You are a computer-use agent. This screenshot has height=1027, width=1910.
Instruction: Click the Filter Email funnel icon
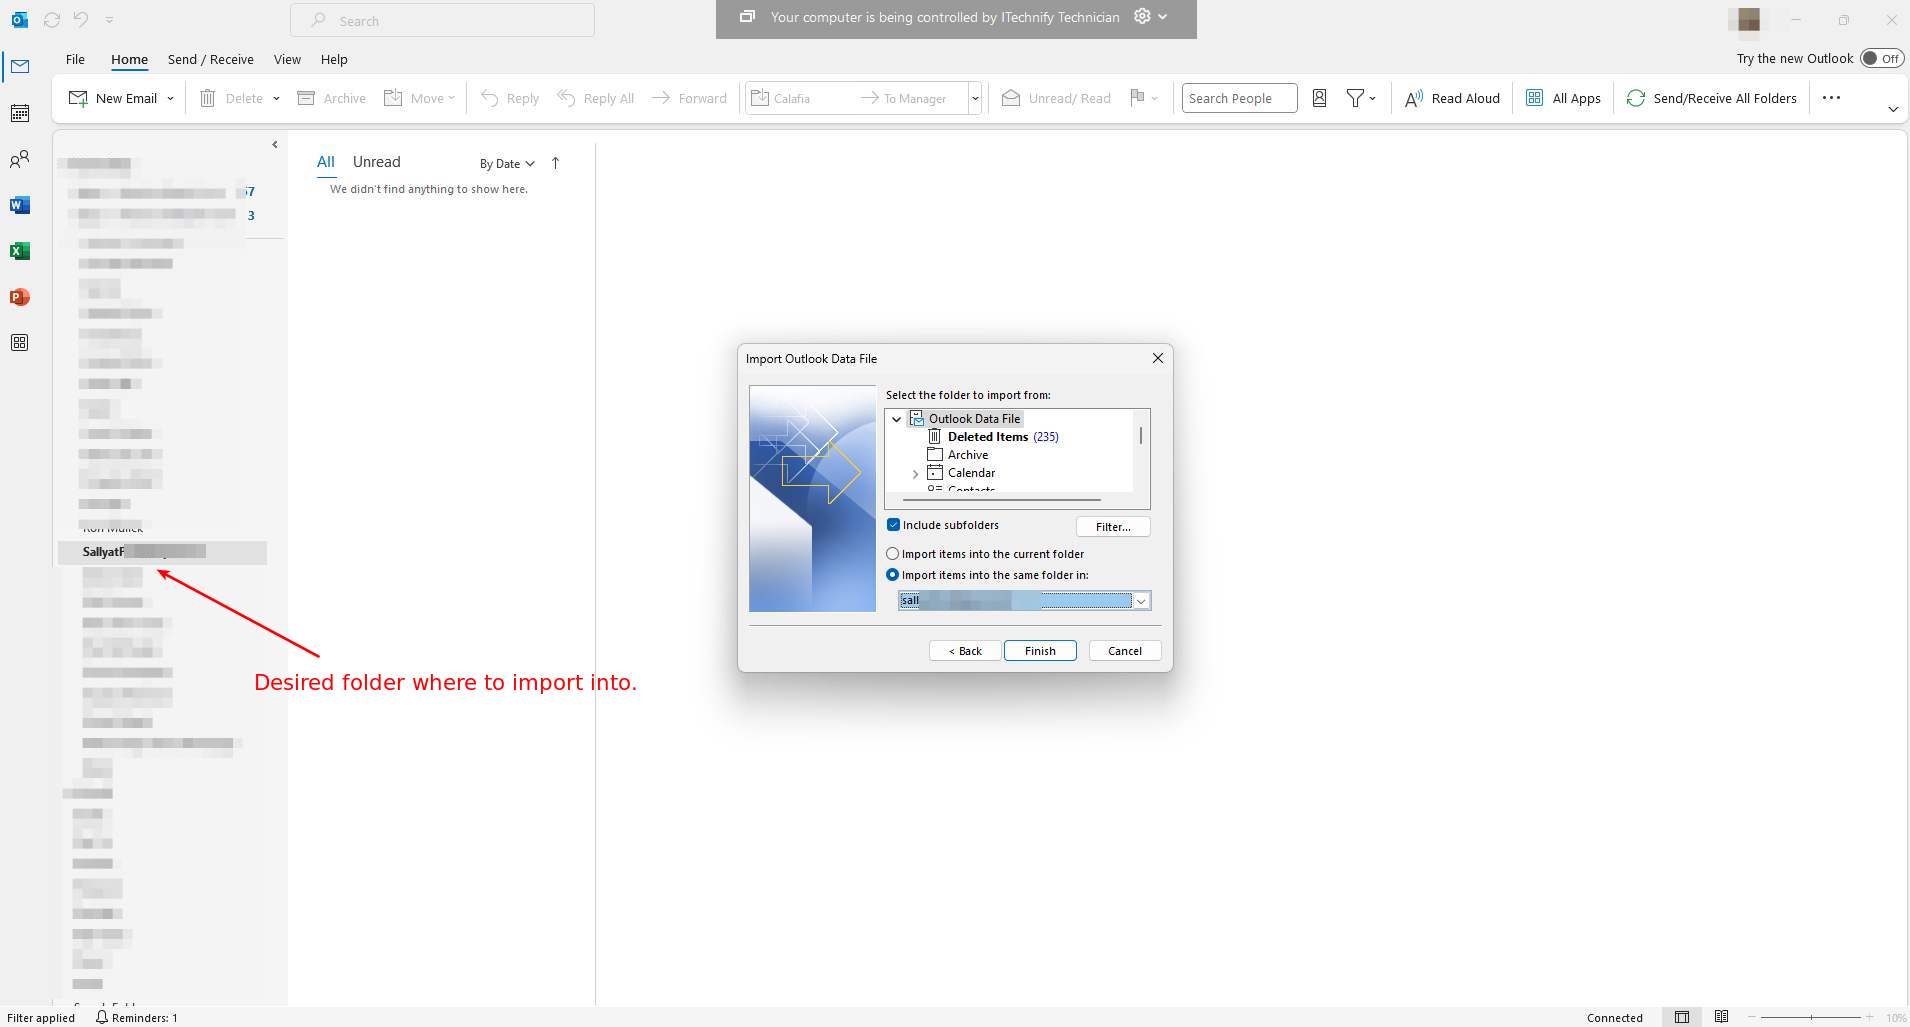(x=1355, y=98)
